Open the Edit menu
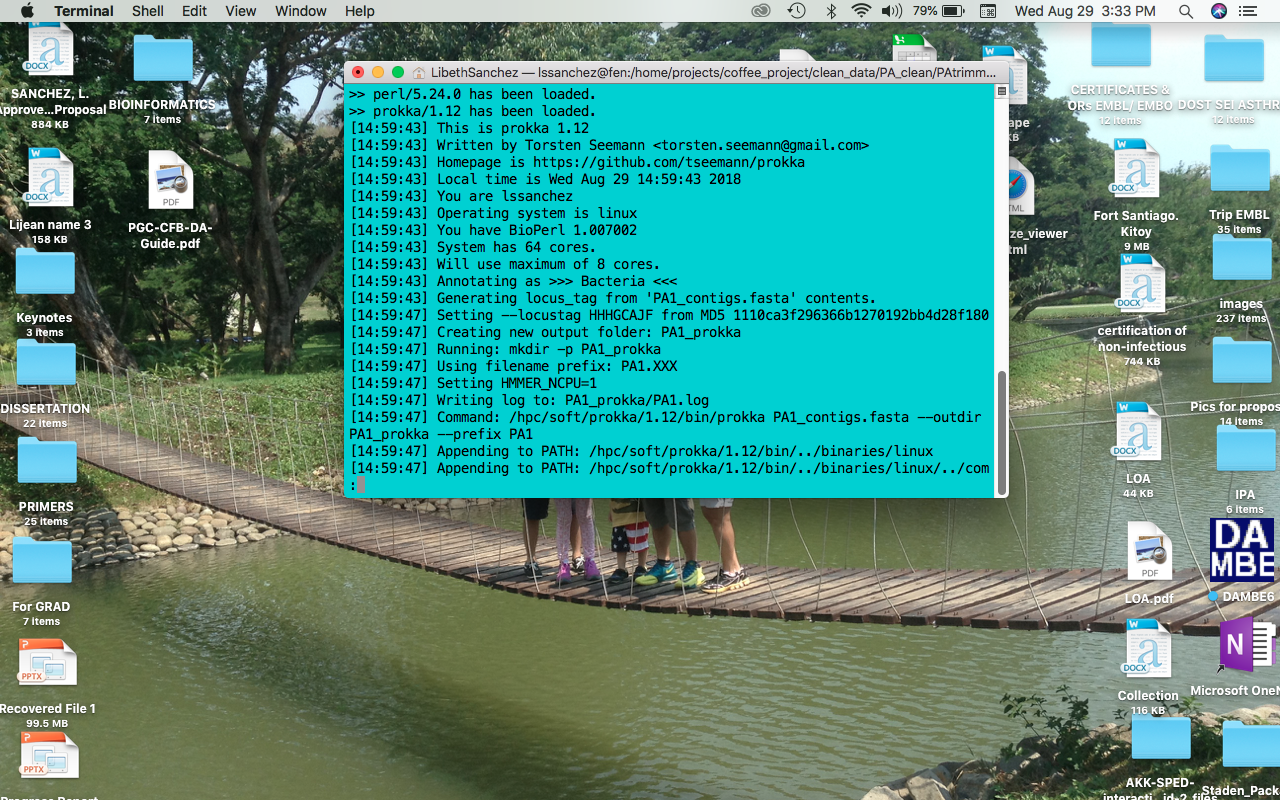Image resolution: width=1280 pixels, height=800 pixels. click(x=194, y=11)
